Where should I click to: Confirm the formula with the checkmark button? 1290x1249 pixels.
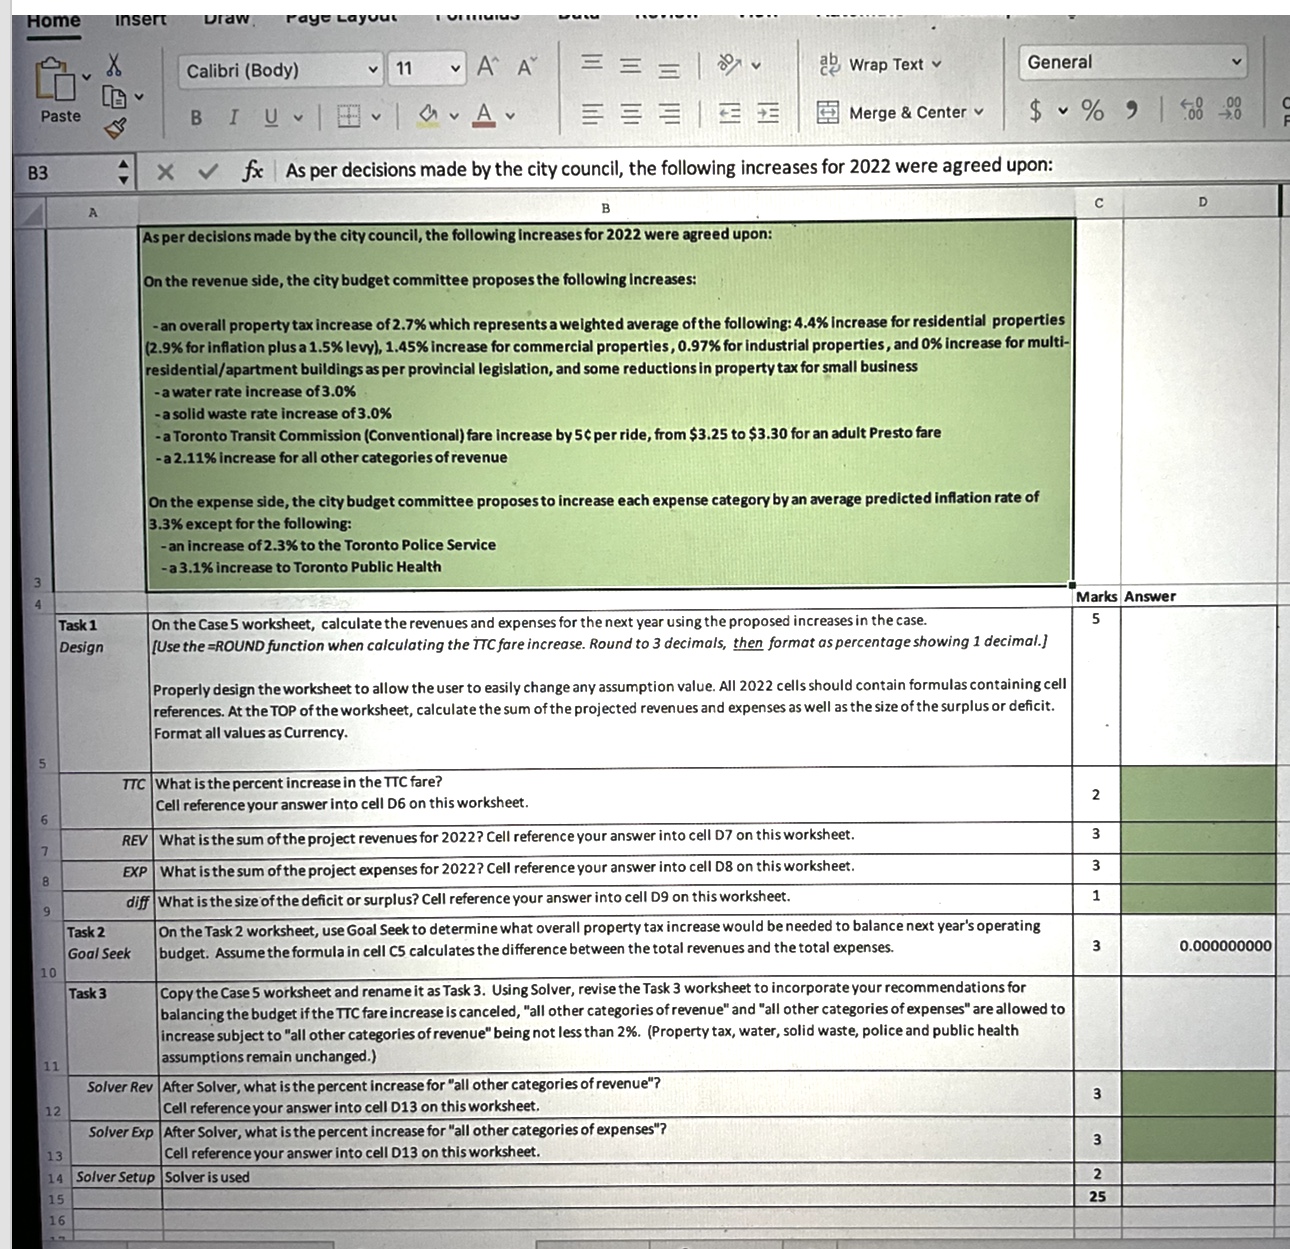point(208,169)
